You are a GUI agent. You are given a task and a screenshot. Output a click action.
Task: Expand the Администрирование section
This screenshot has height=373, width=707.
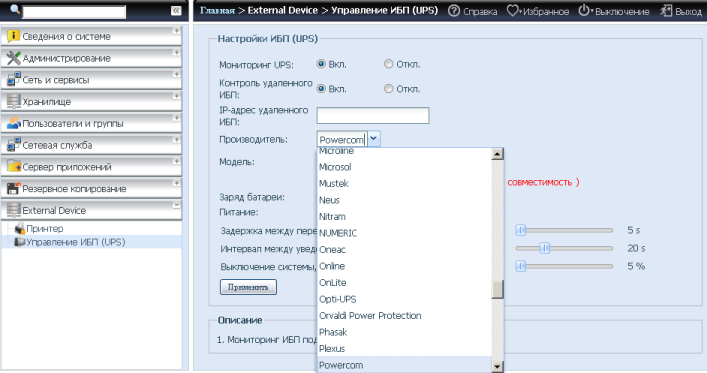tap(177, 53)
